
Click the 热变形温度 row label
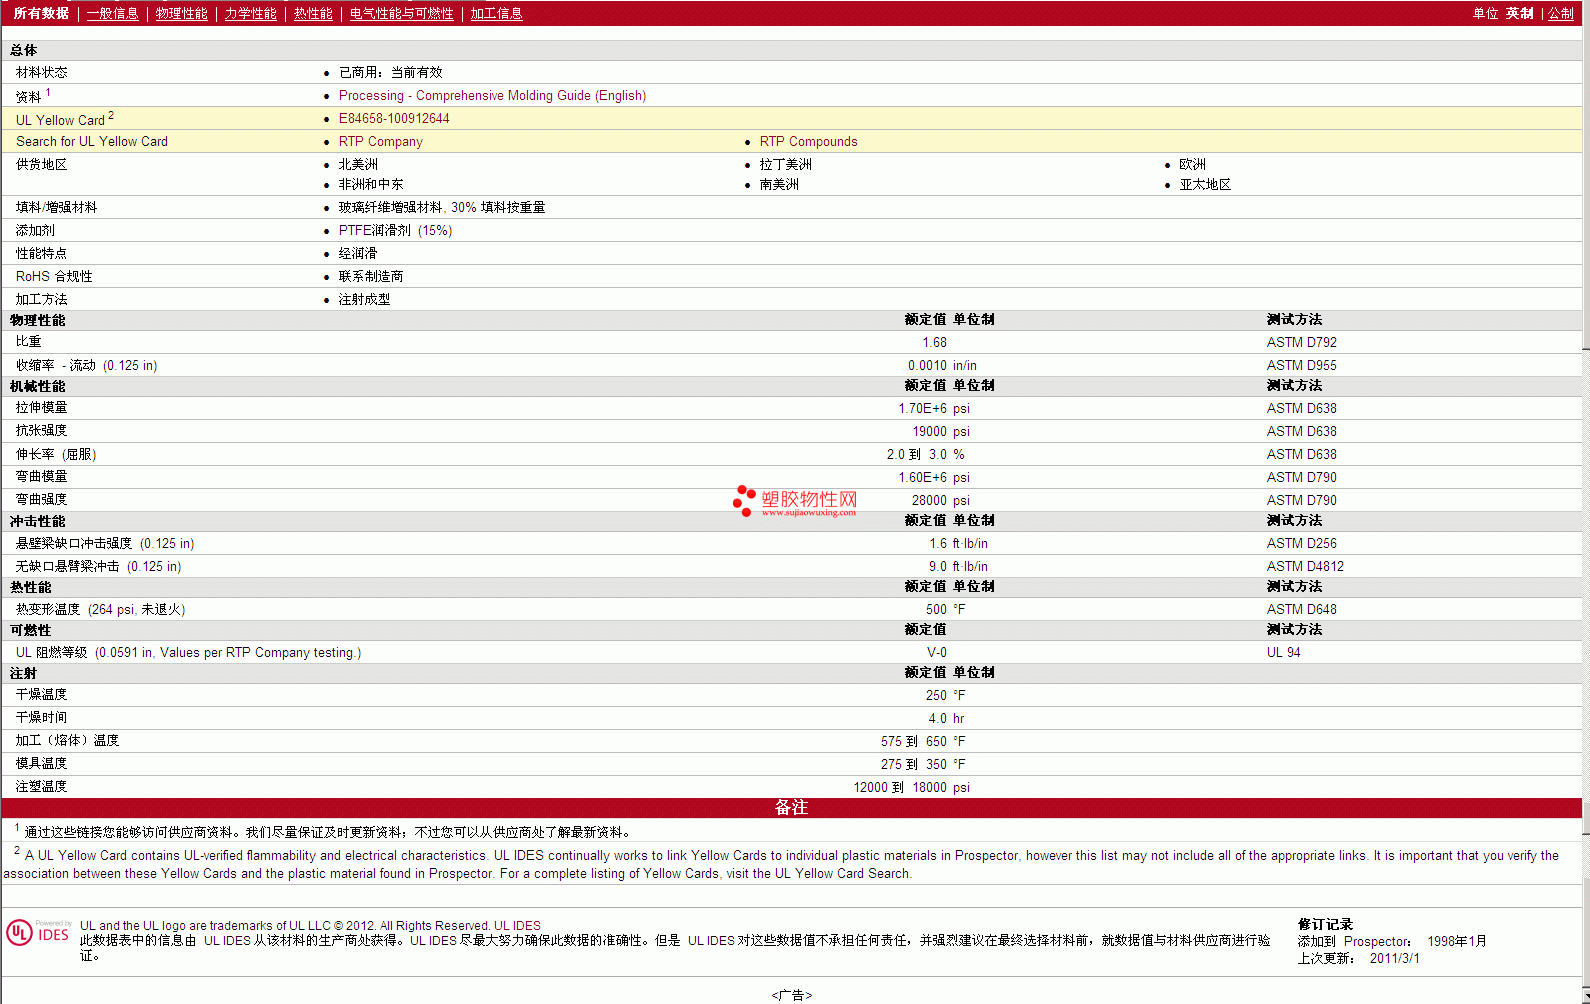click(101, 609)
